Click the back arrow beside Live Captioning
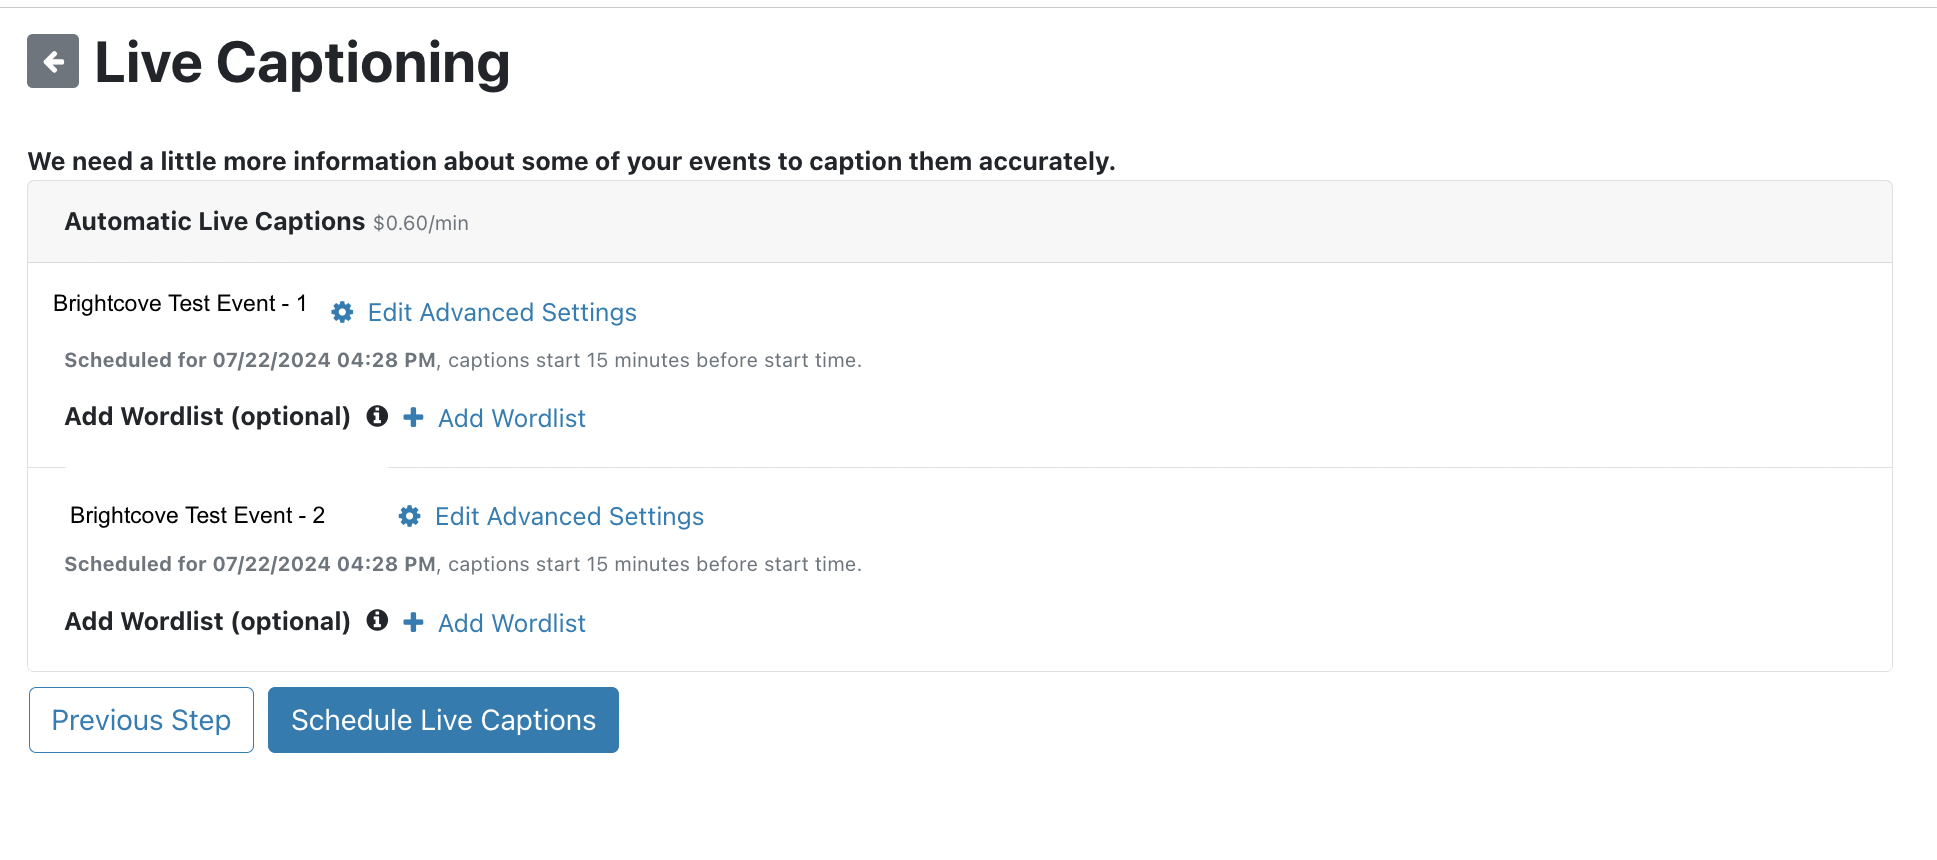 click(x=52, y=61)
